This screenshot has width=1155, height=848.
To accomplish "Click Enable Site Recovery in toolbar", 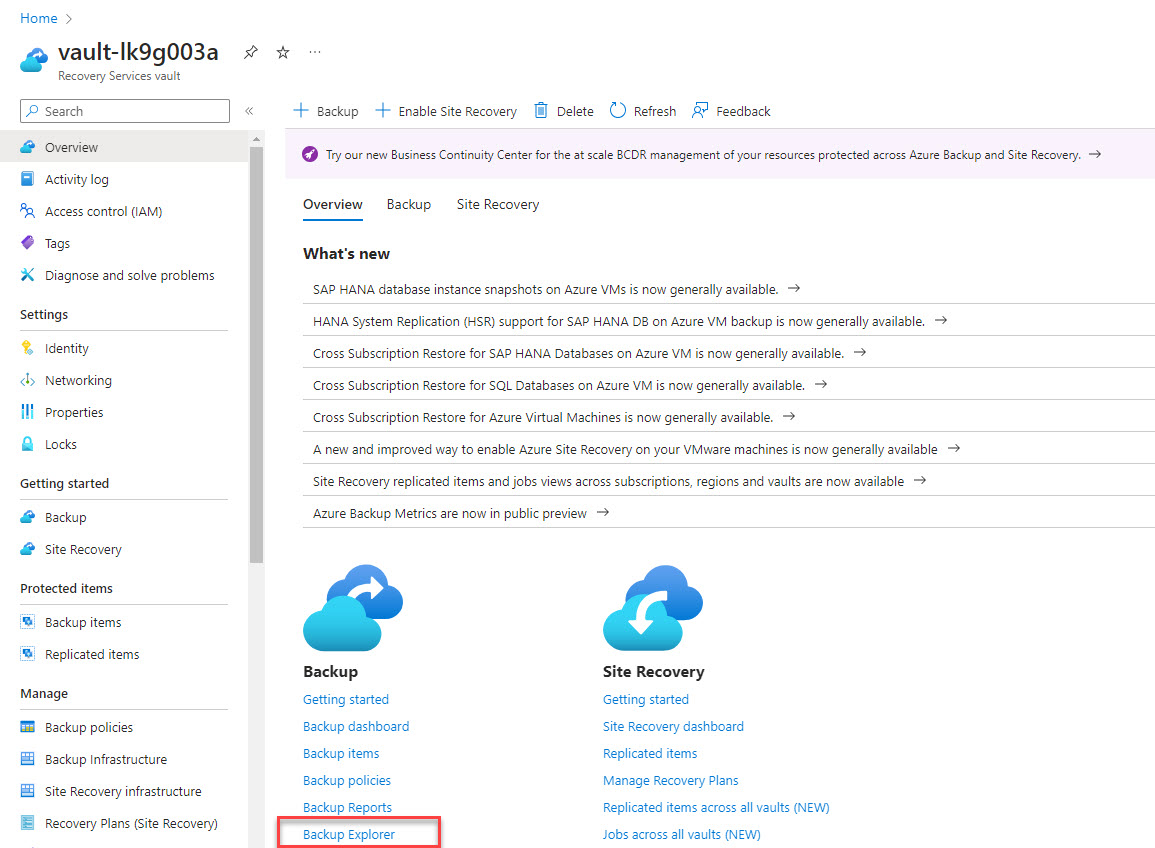I will 446,111.
